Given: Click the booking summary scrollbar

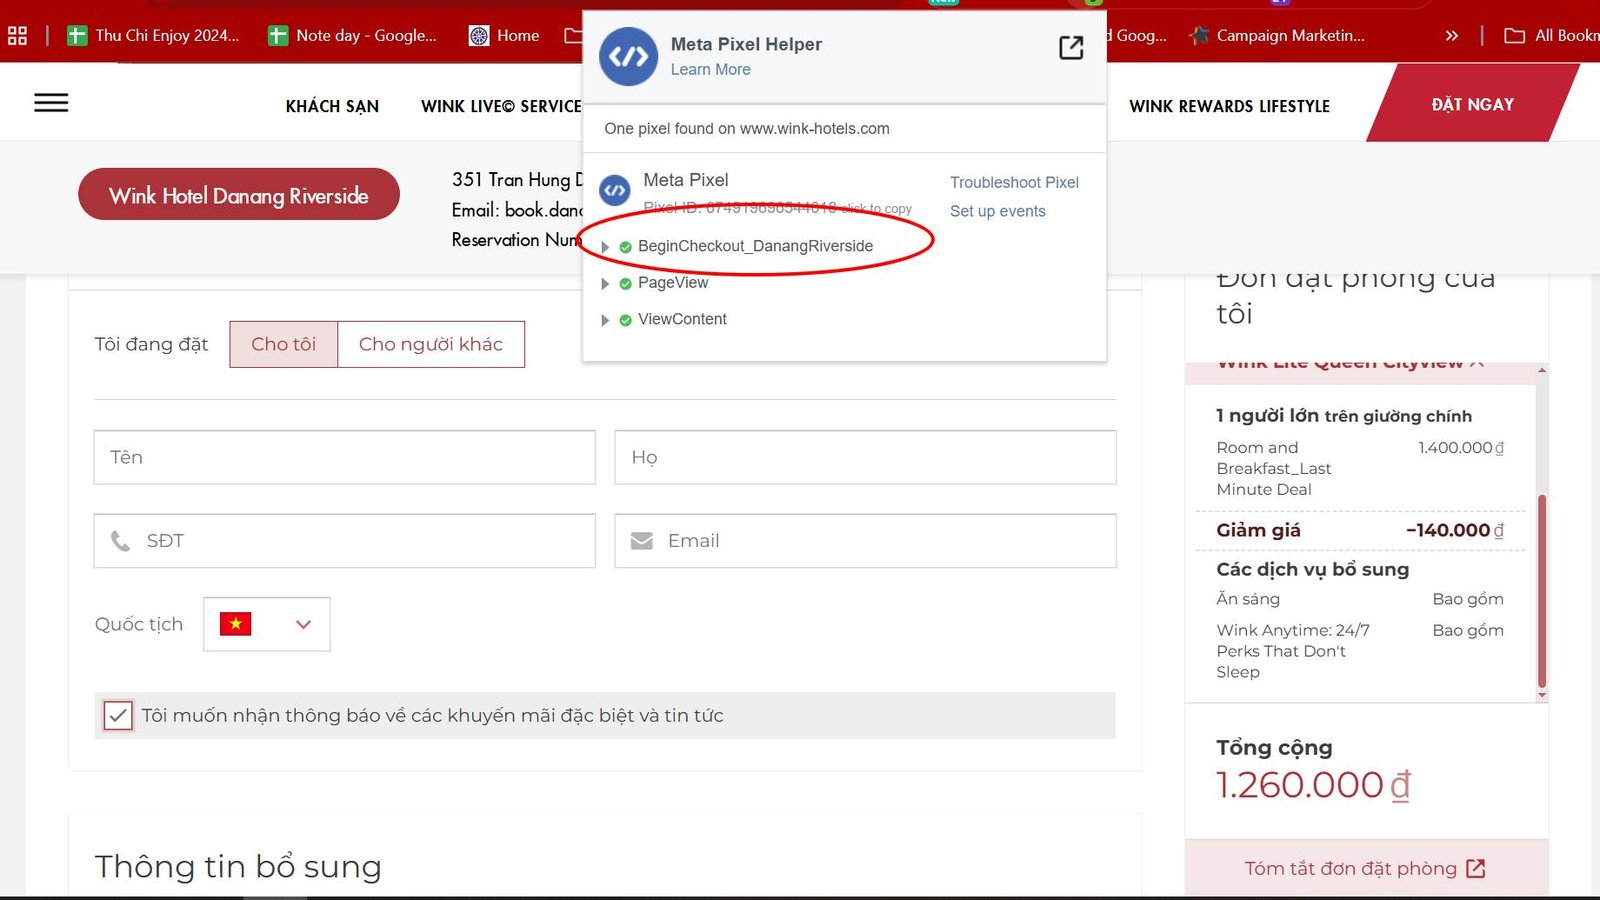Looking at the screenshot, I should click(x=1541, y=590).
